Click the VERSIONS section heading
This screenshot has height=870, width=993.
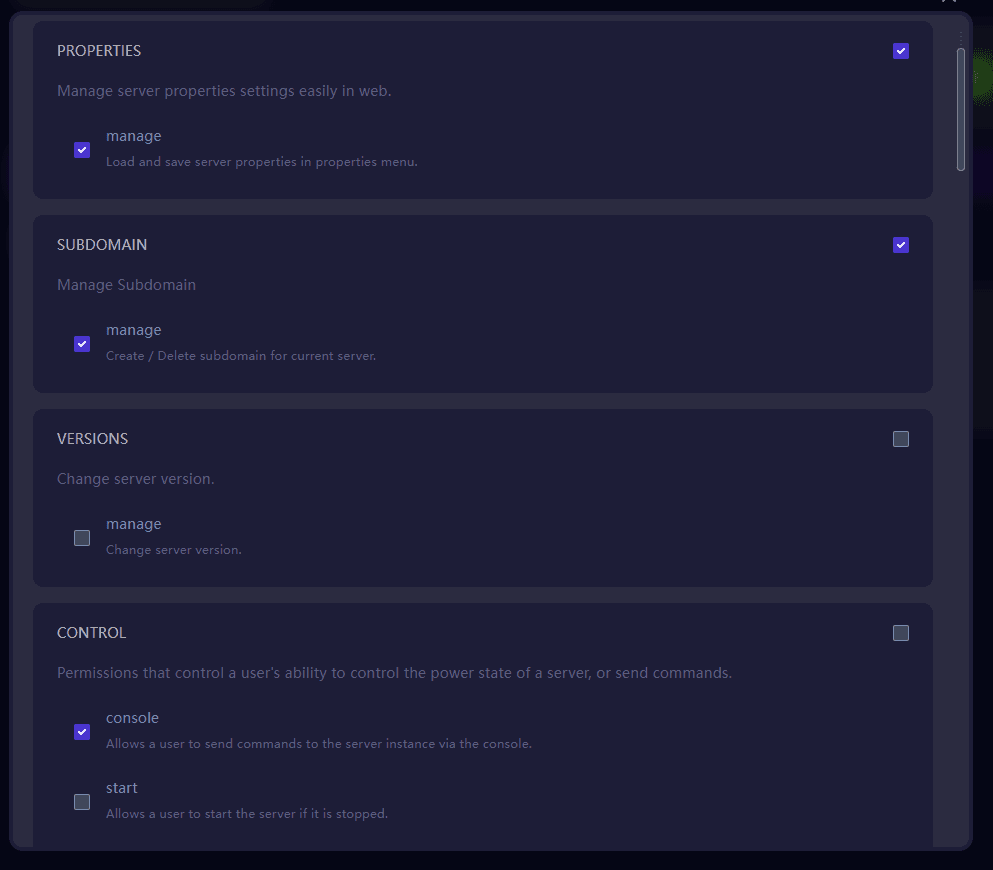92,439
